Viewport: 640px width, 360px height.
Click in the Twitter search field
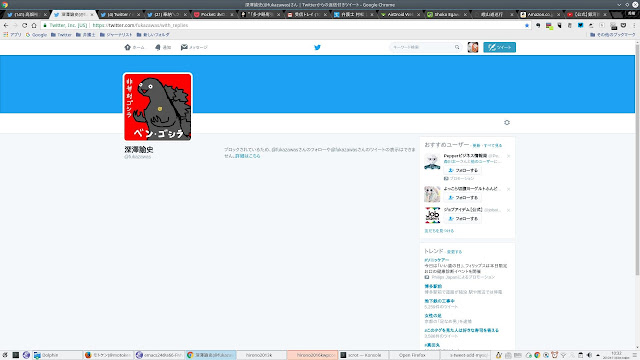(x=423, y=47)
